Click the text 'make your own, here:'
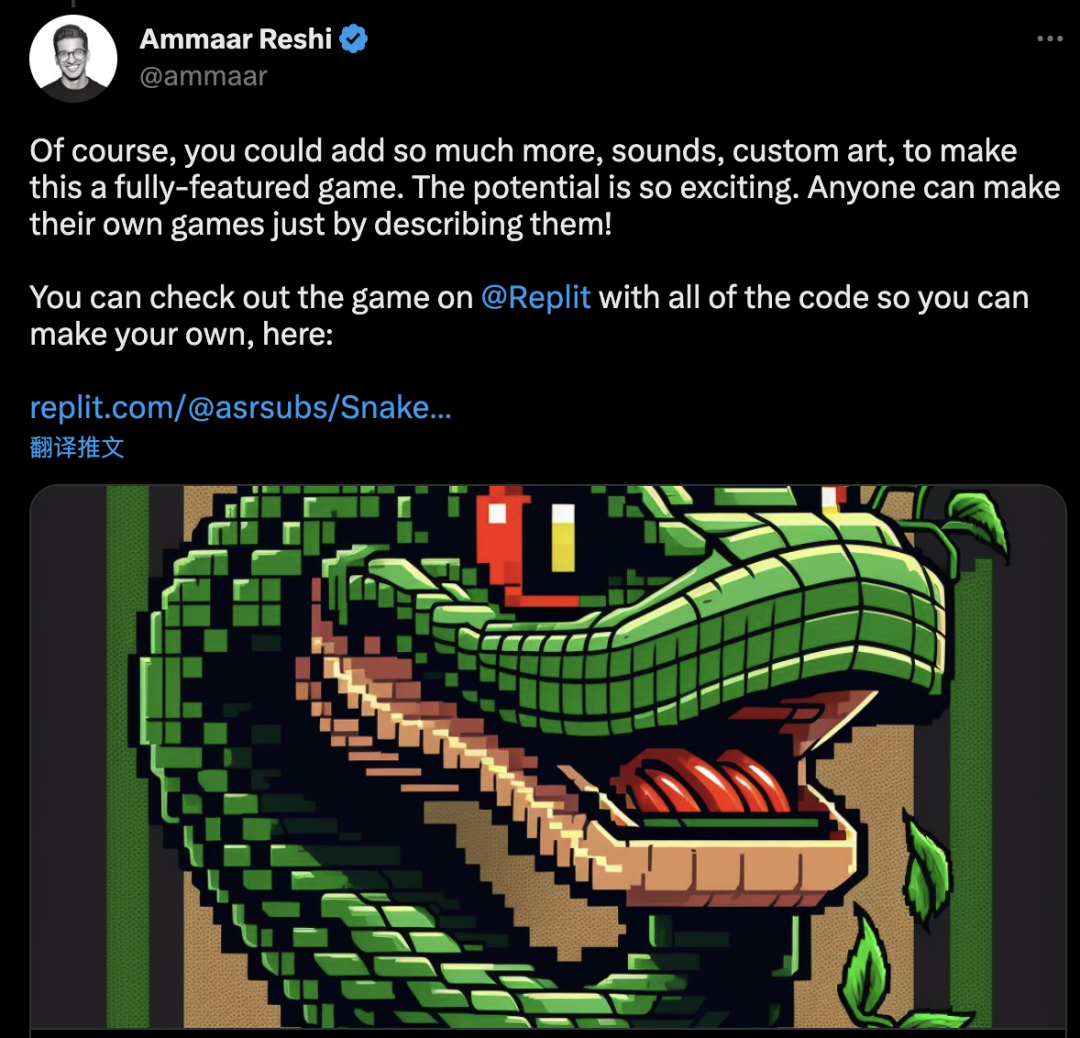This screenshot has height=1038, width=1080. pos(181,335)
